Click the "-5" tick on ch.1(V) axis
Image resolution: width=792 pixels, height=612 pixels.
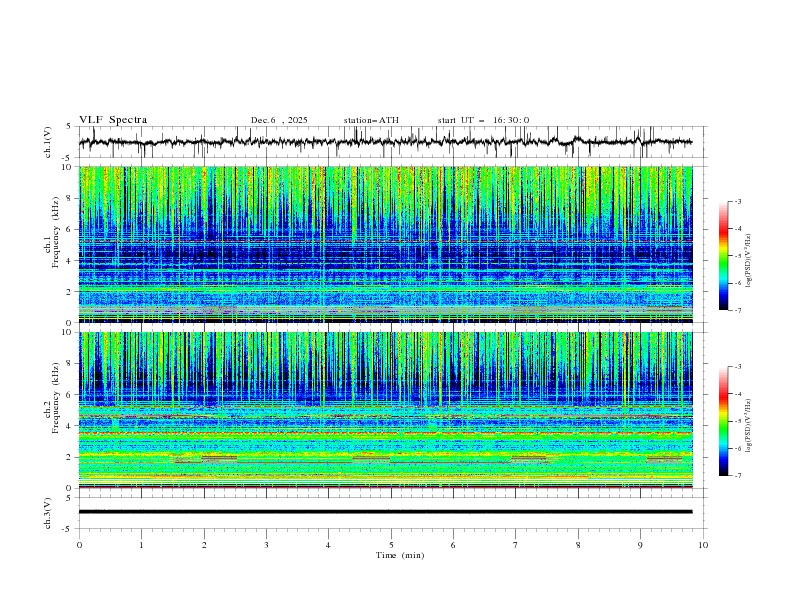(68, 158)
